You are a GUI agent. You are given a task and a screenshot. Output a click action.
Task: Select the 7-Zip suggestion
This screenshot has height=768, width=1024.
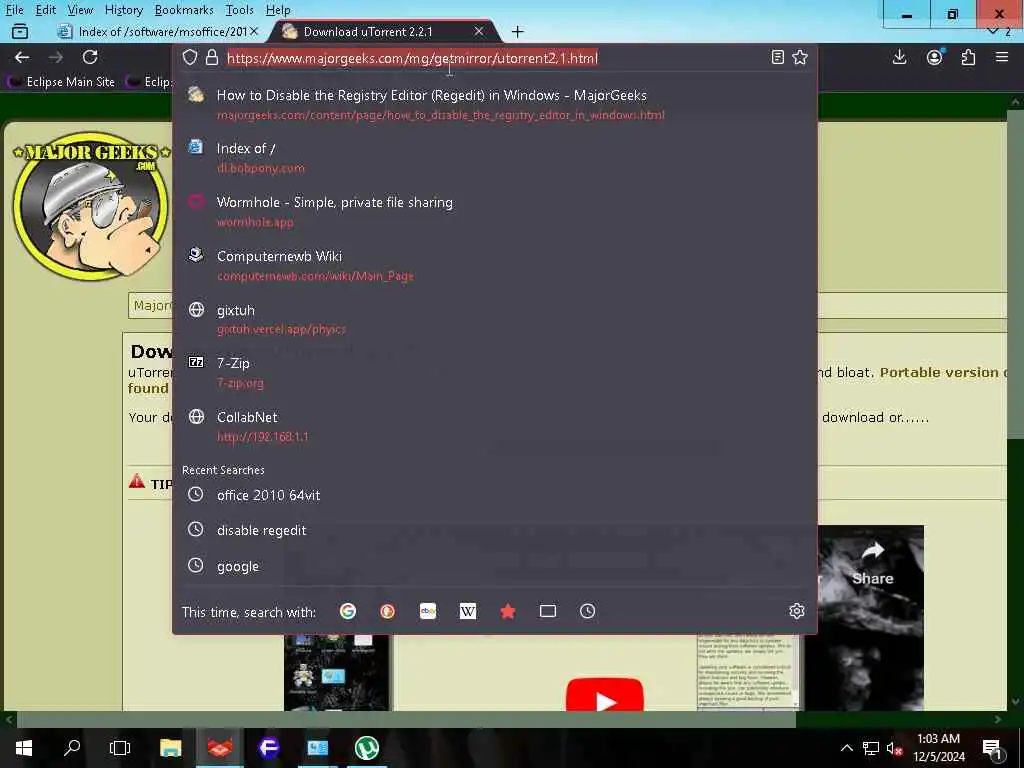494,372
